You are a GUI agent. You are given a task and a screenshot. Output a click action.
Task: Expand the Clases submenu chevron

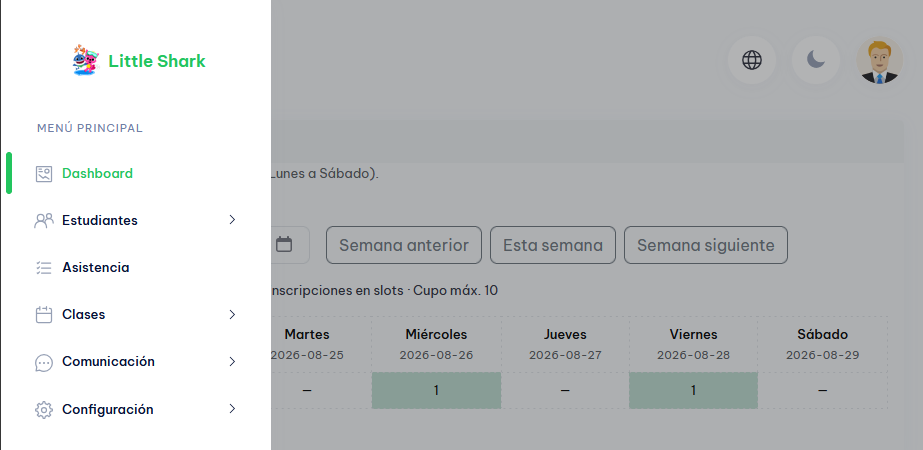232,315
